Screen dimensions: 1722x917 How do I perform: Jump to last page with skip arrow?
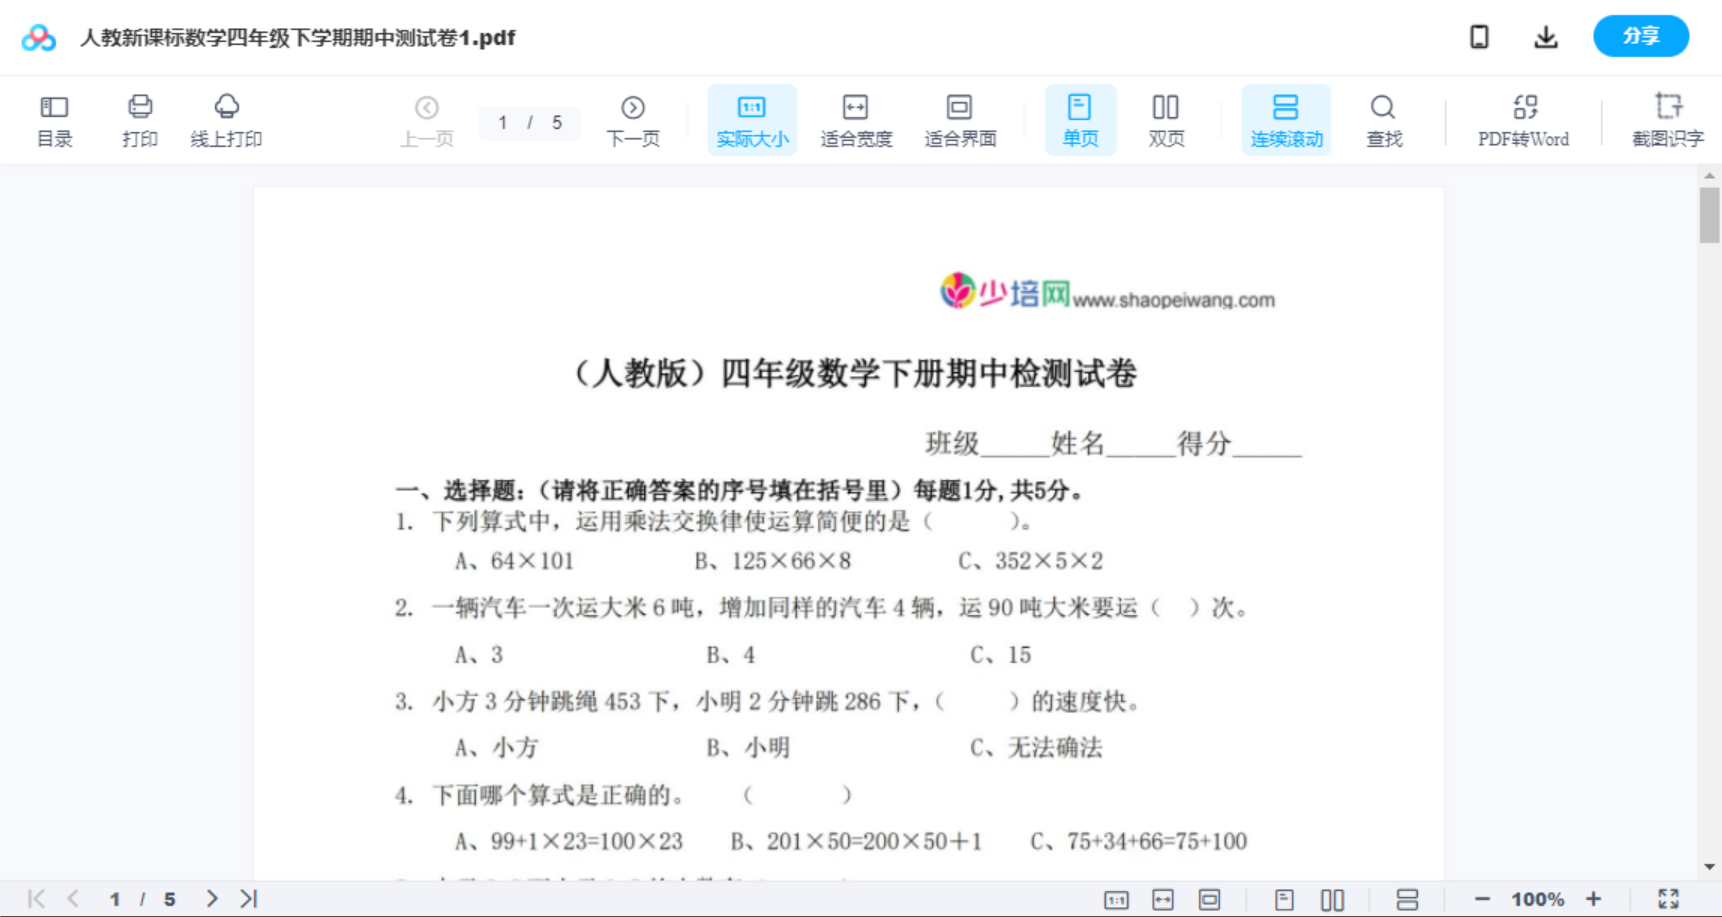247,898
